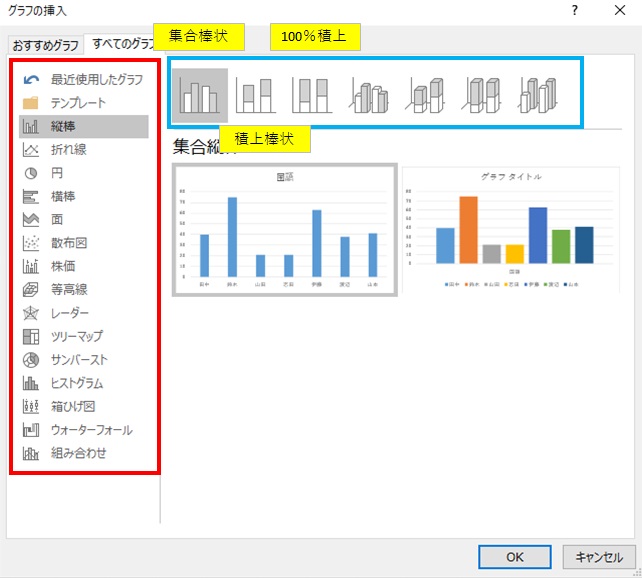Switch to the すべてのグラフ tab
The image size is (642, 578).
click(x=122, y=43)
